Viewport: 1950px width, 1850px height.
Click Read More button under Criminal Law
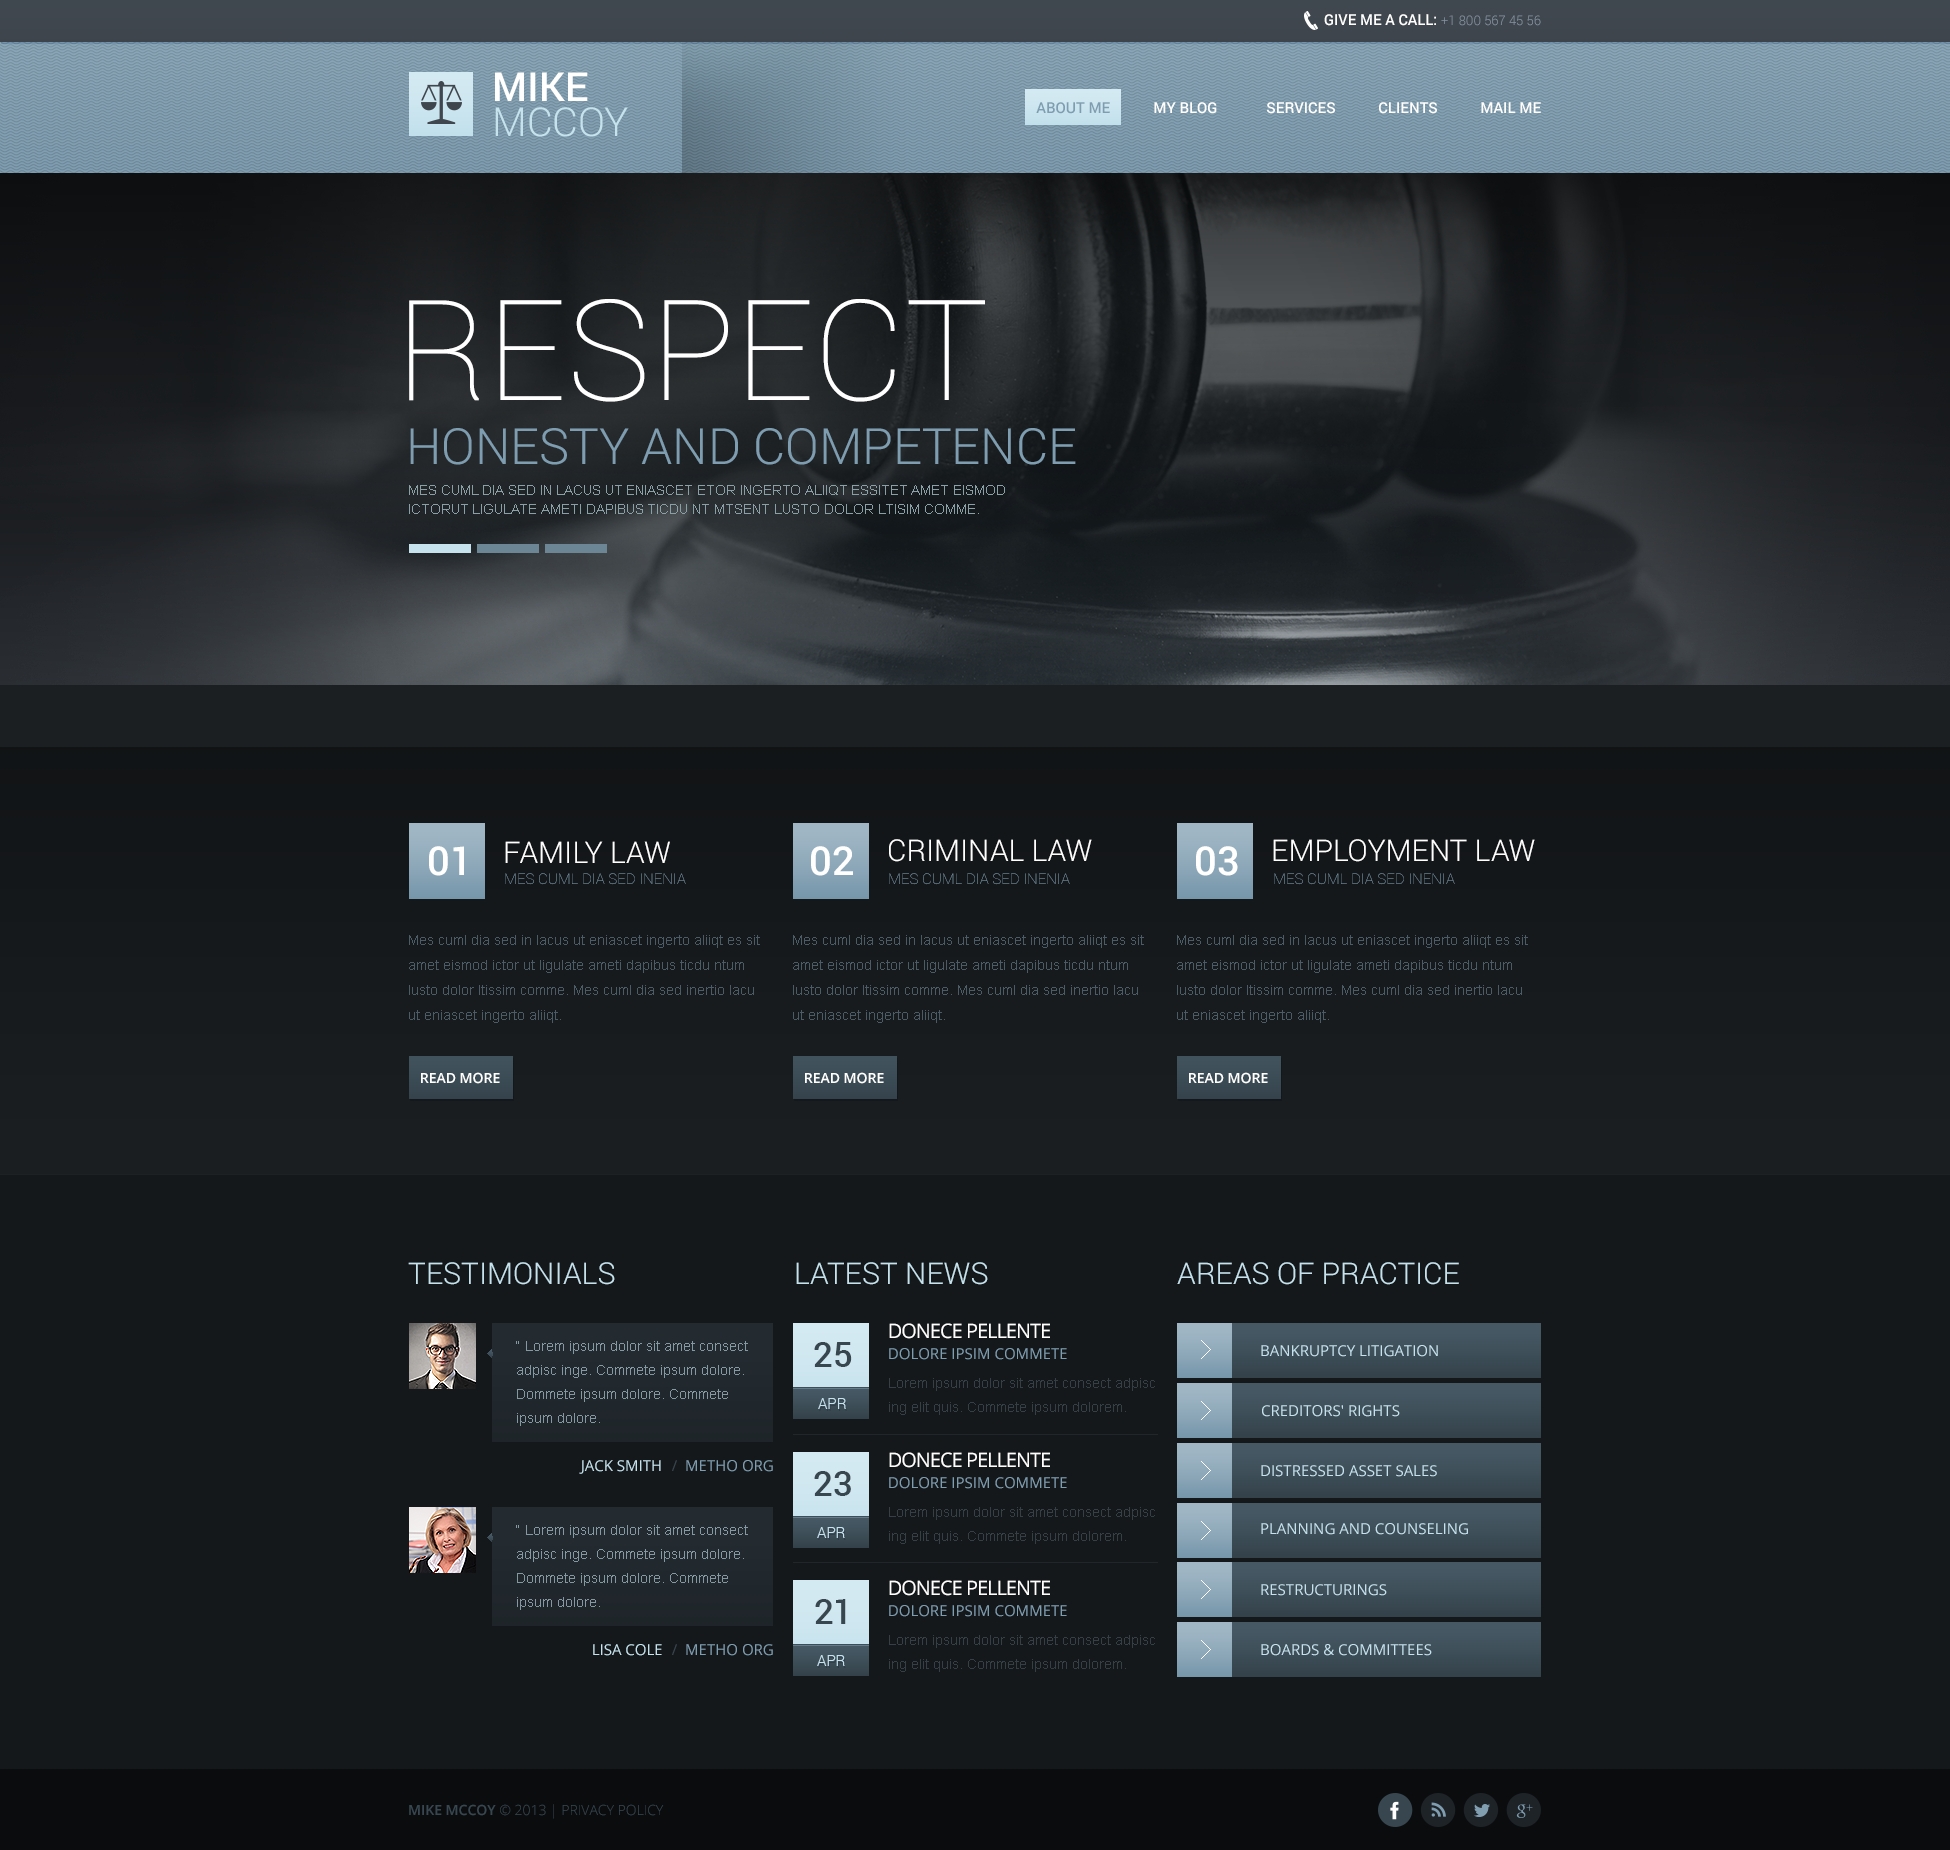843,1076
